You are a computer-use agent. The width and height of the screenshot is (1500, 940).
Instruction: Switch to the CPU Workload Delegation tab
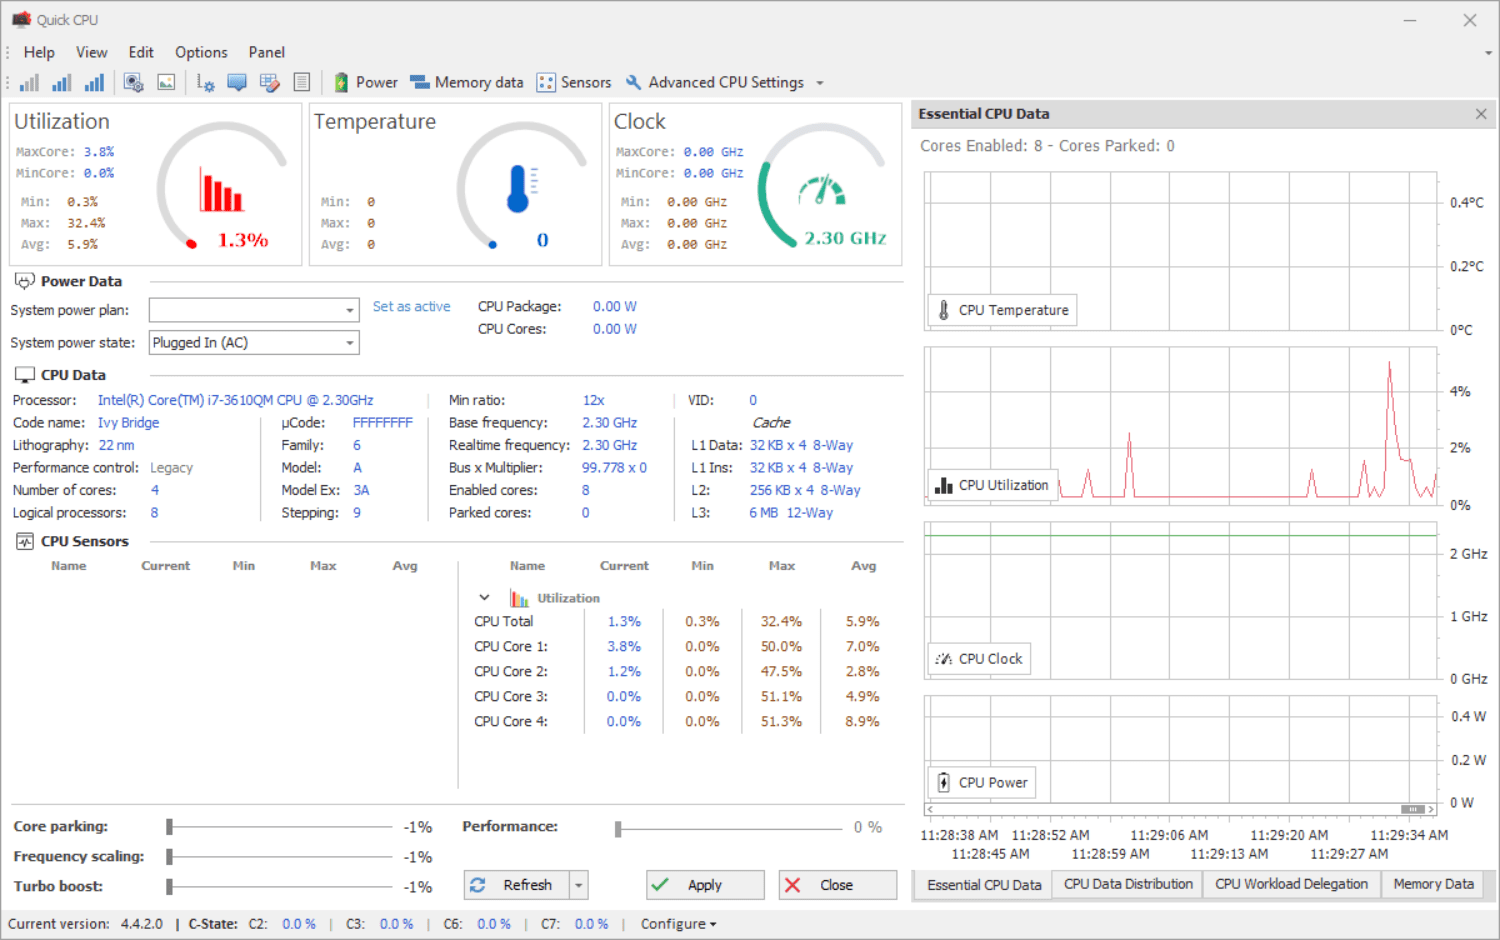[x=1291, y=884]
